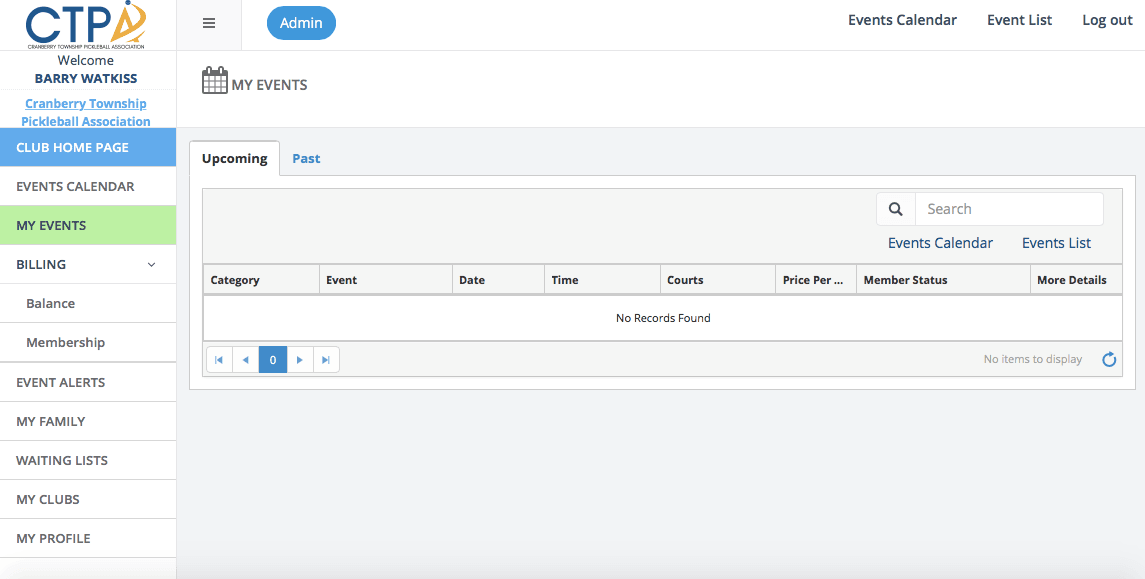Open My Profile in sidebar
This screenshot has height=579, width=1145.
(53, 538)
